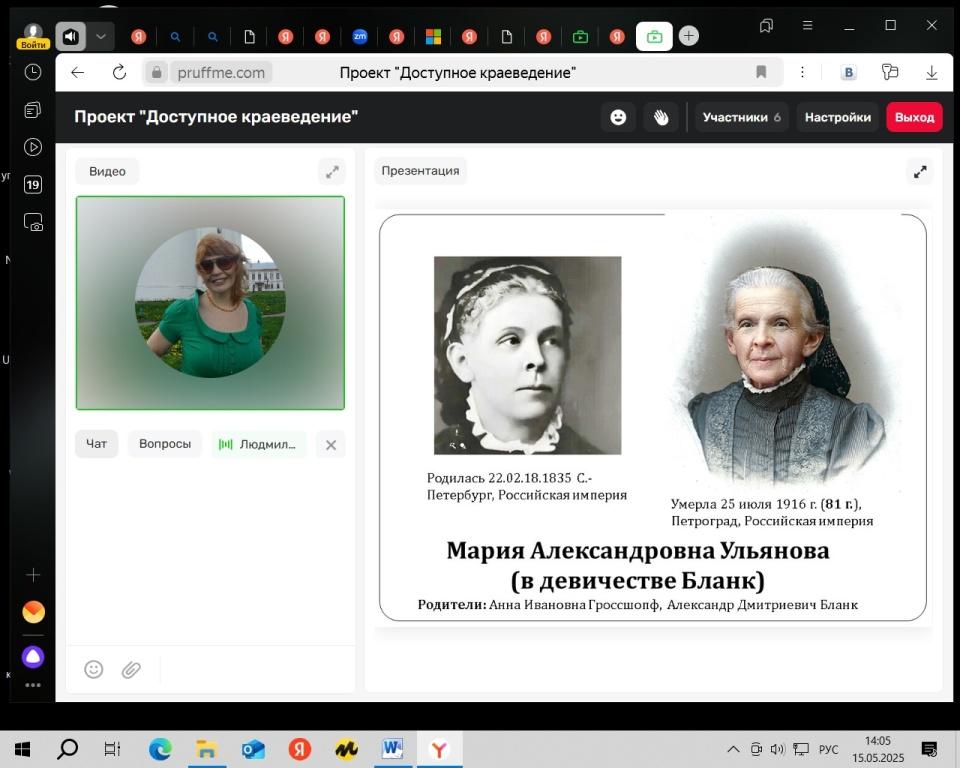Switch the РУС keyboard language indicator

828,749
